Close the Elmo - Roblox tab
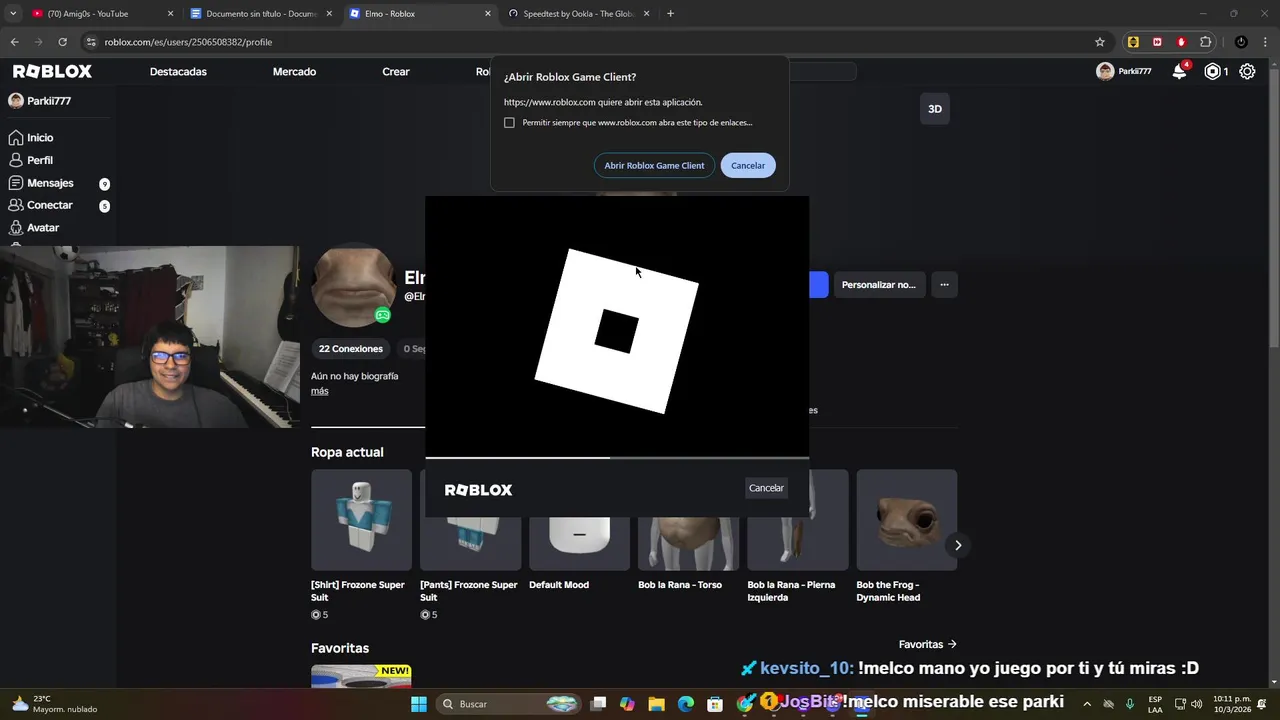1280x720 pixels. tap(488, 14)
